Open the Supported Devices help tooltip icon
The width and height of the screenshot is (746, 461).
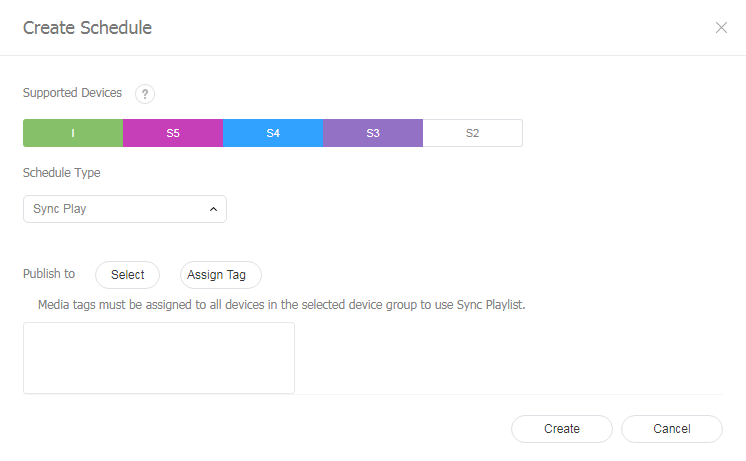[145, 94]
